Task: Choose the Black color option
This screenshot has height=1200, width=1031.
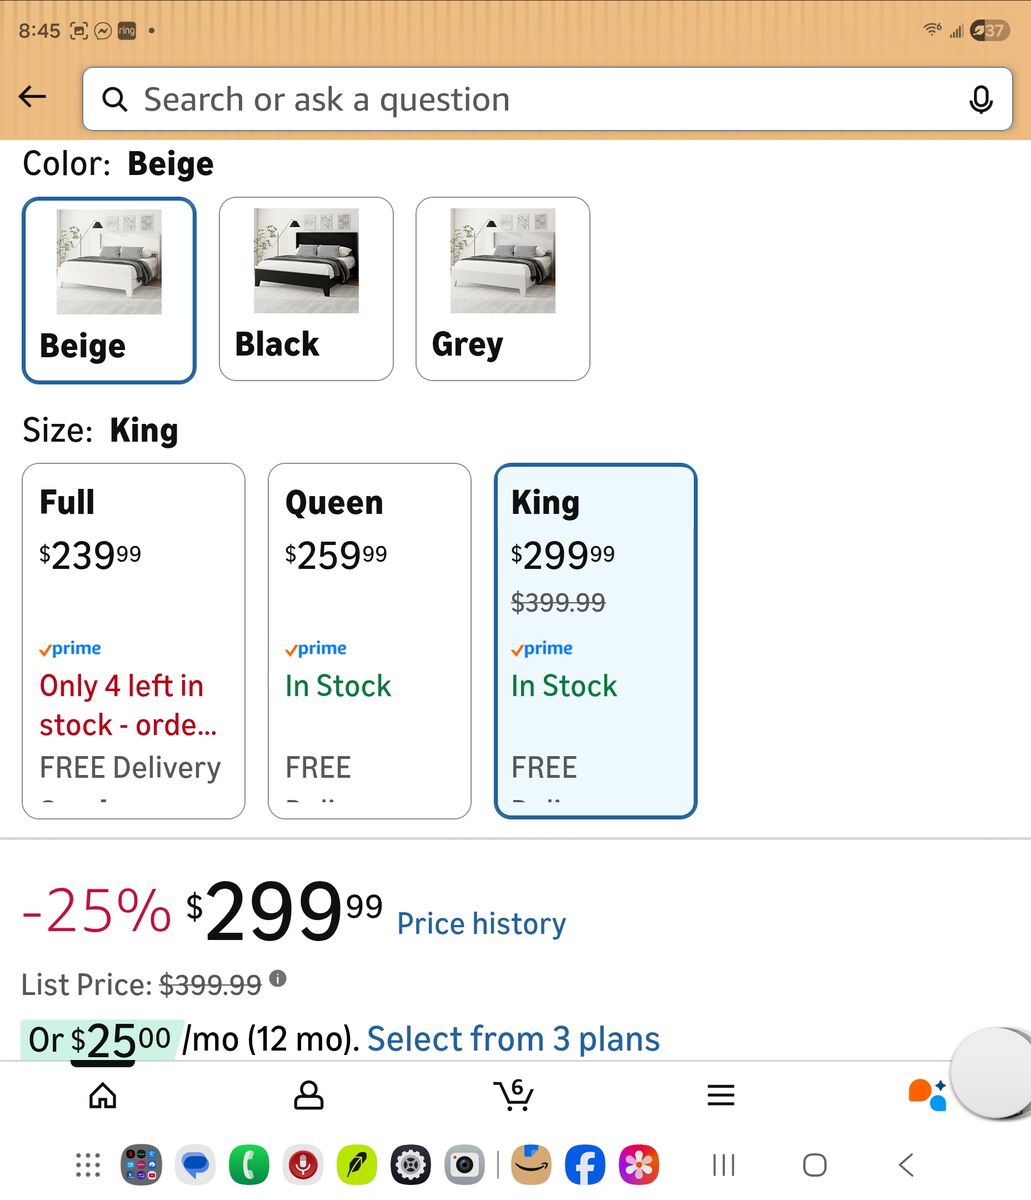Action: 306,289
